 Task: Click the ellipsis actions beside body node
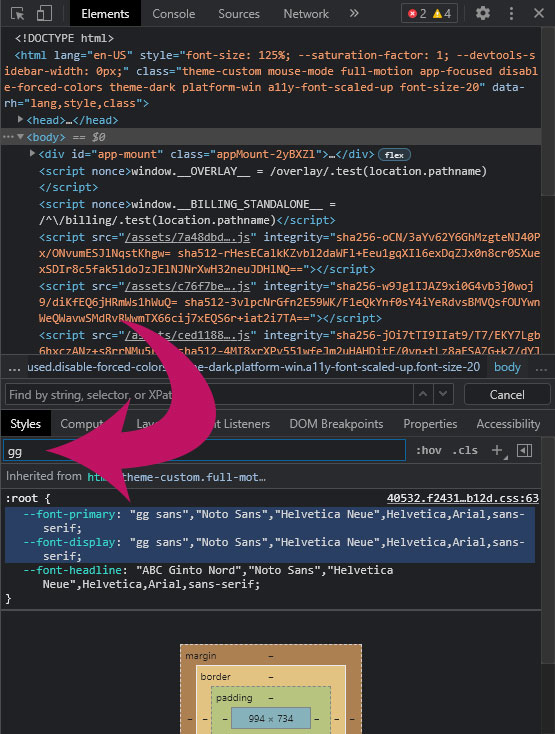(8, 137)
